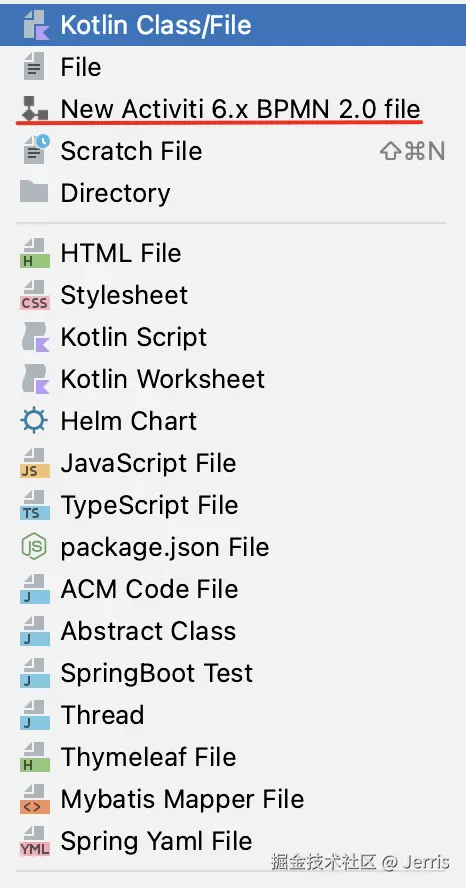The image size is (466, 888).
Task: Select Thymeleaf File entry
Action: 233,757
